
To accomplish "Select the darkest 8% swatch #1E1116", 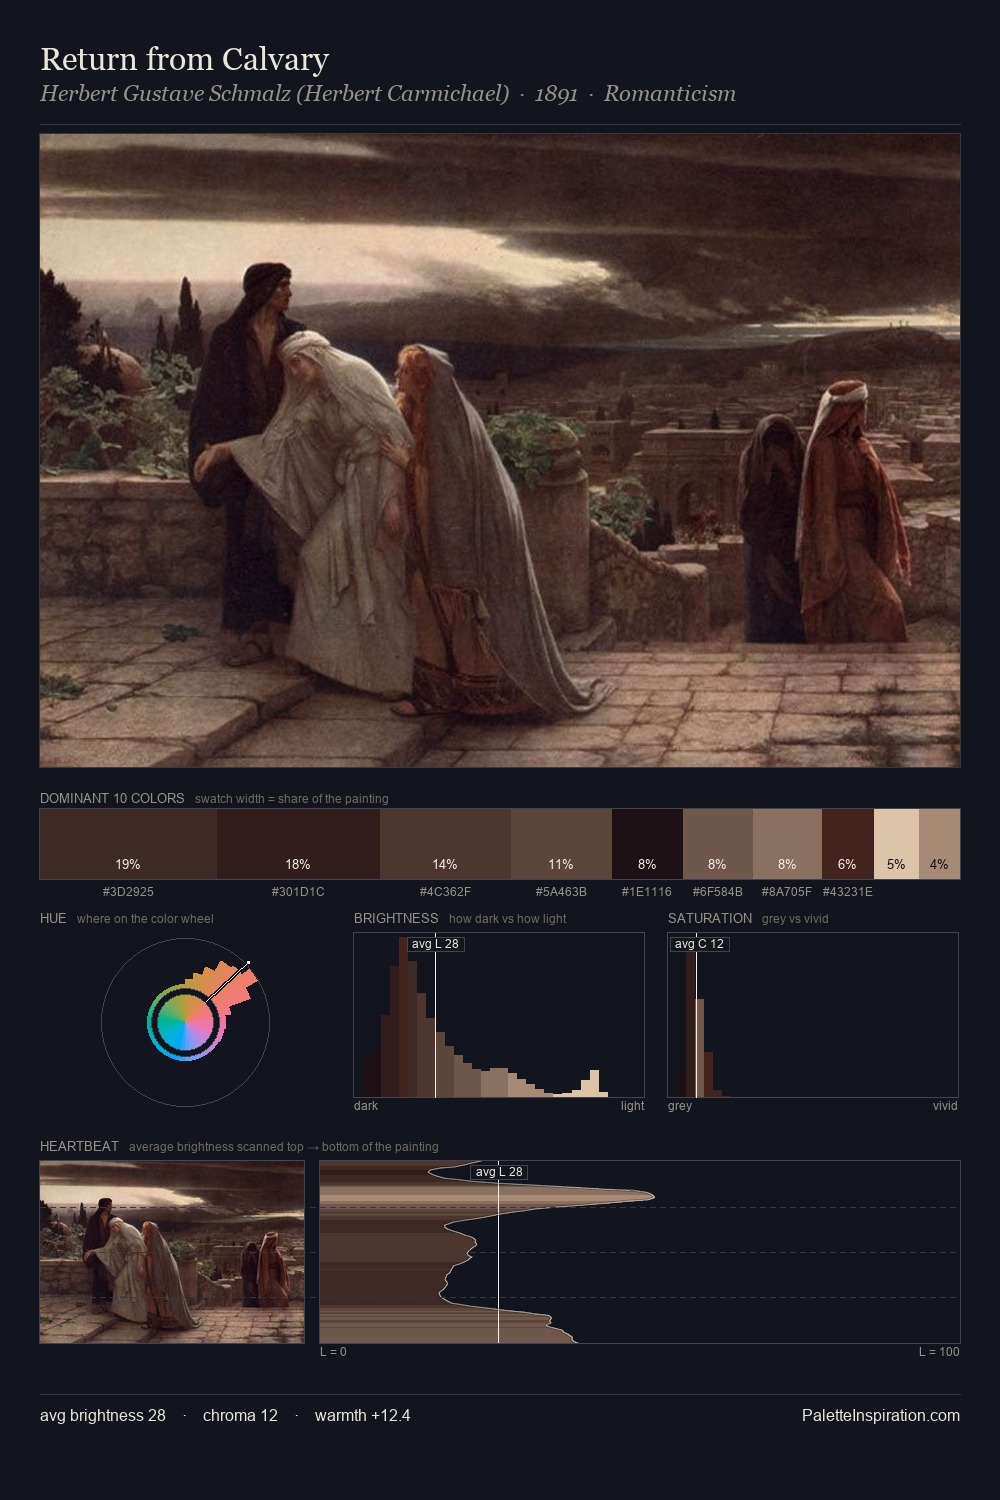I will point(647,844).
